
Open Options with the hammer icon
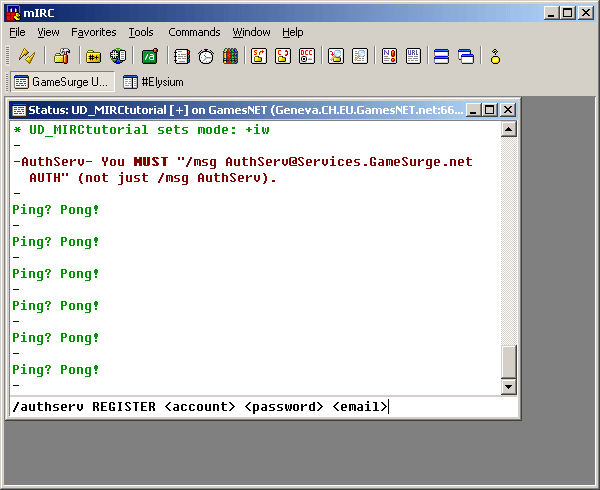62,56
